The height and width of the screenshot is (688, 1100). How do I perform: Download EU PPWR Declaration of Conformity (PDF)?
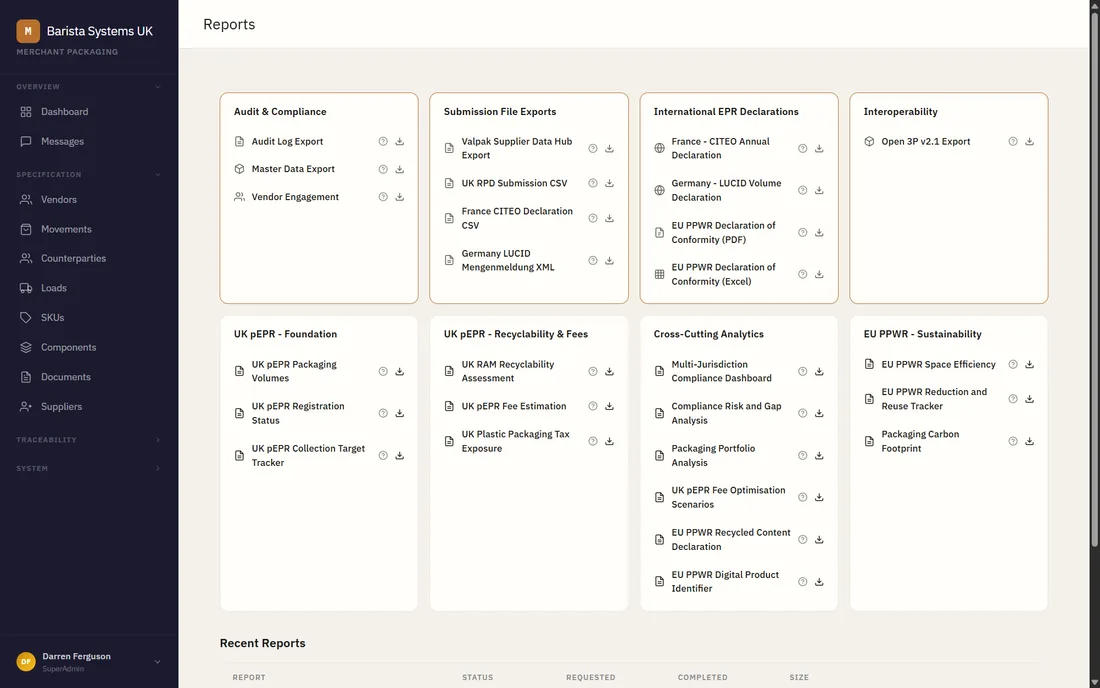coord(819,232)
